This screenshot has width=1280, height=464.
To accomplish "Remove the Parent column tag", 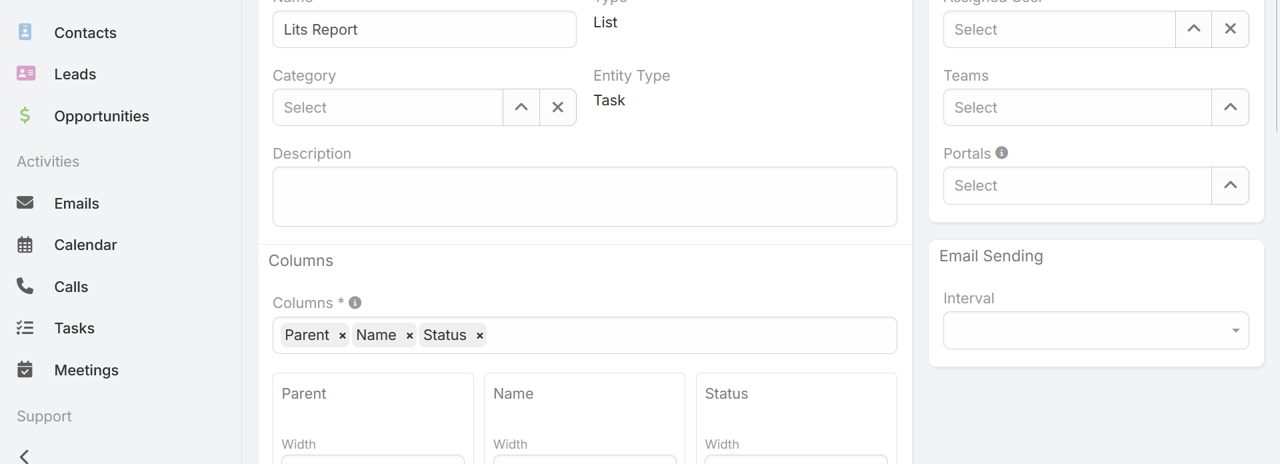I will pyautogui.click(x=342, y=336).
